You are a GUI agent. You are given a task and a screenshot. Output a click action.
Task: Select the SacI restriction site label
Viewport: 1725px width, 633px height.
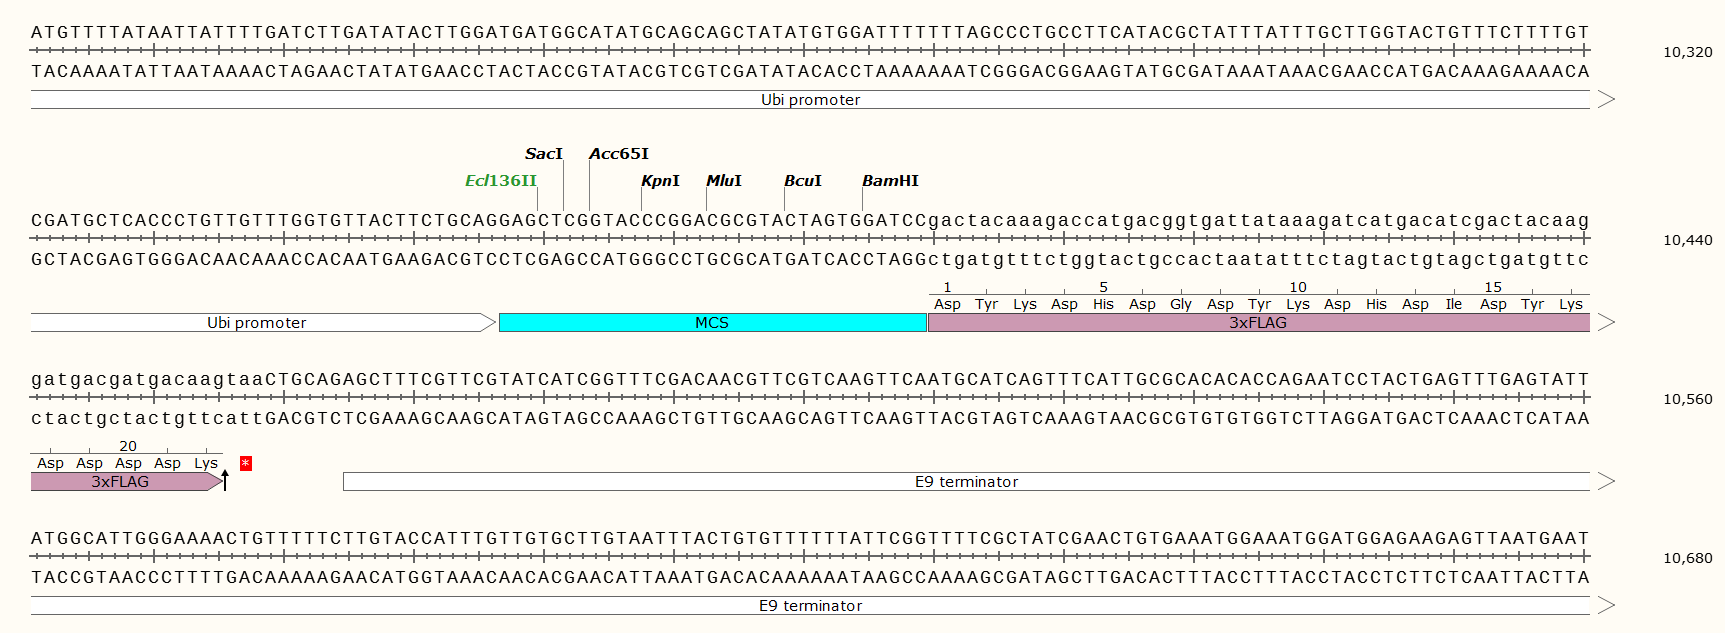click(x=544, y=153)
